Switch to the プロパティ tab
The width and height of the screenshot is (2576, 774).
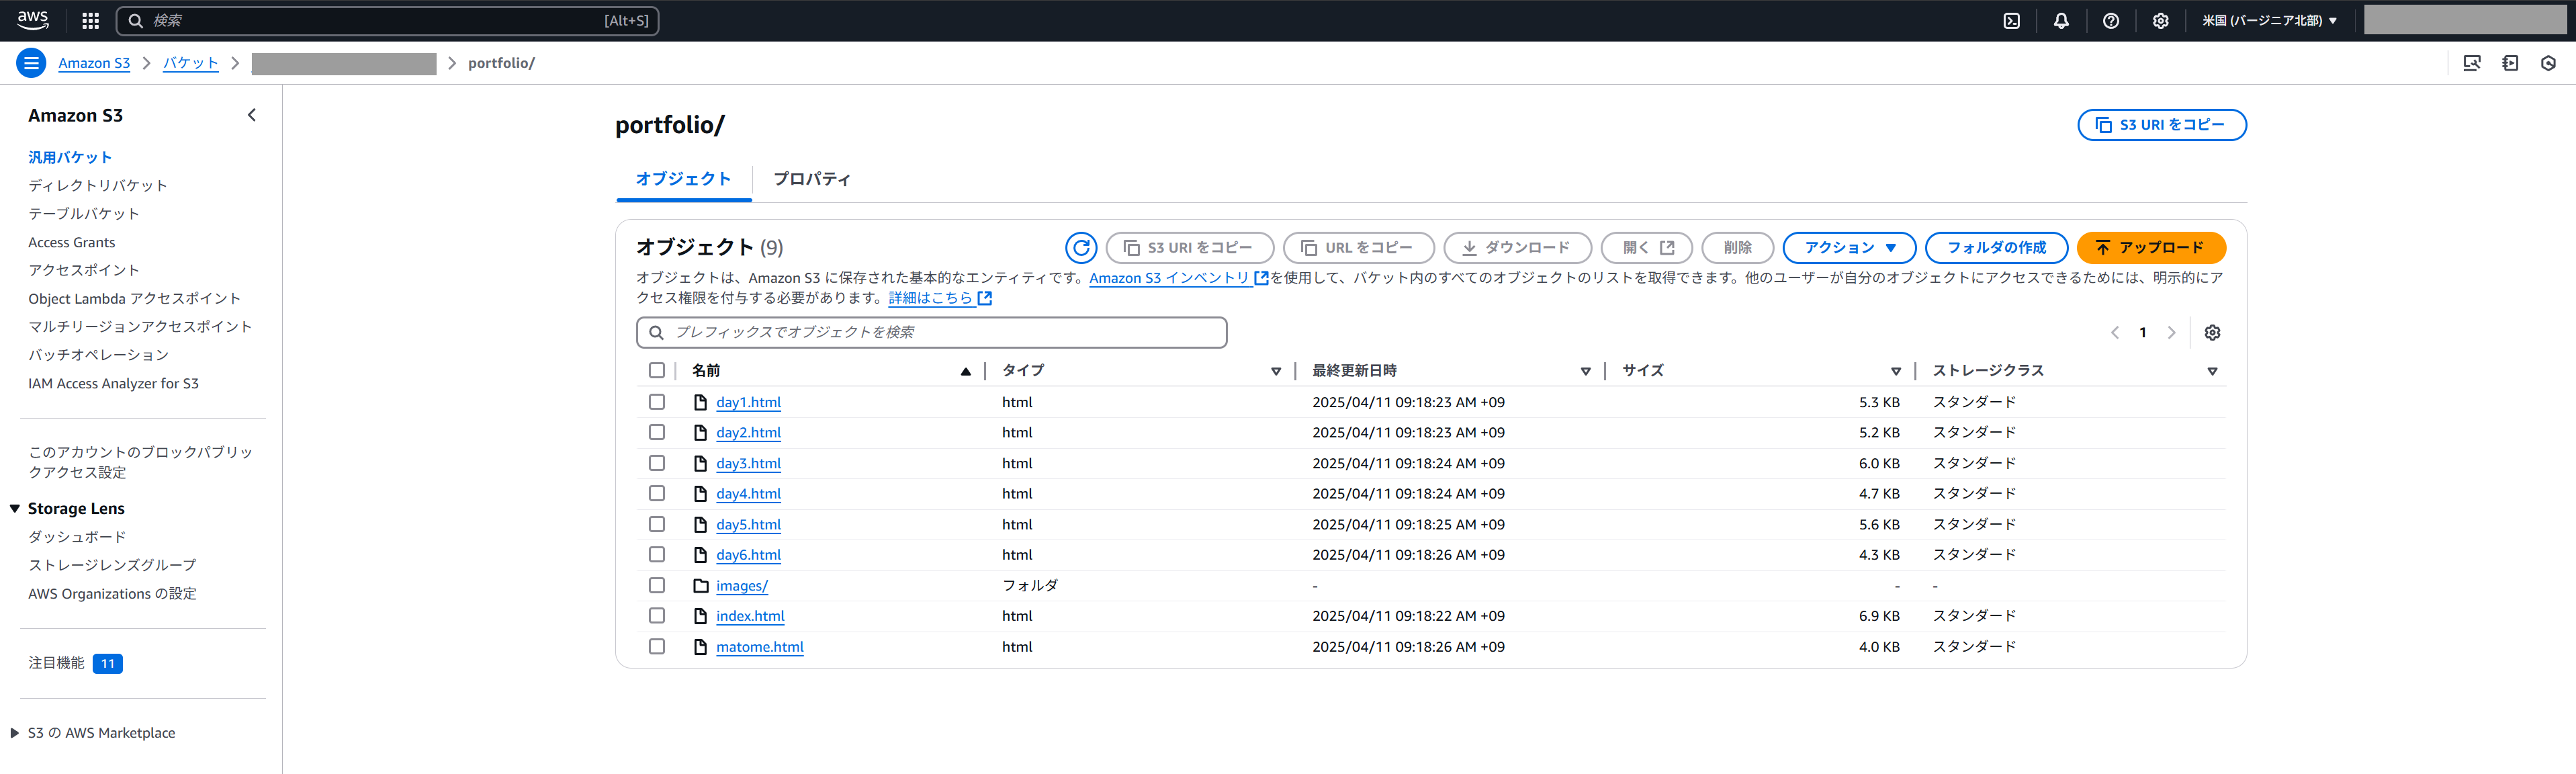coord(811,179)
